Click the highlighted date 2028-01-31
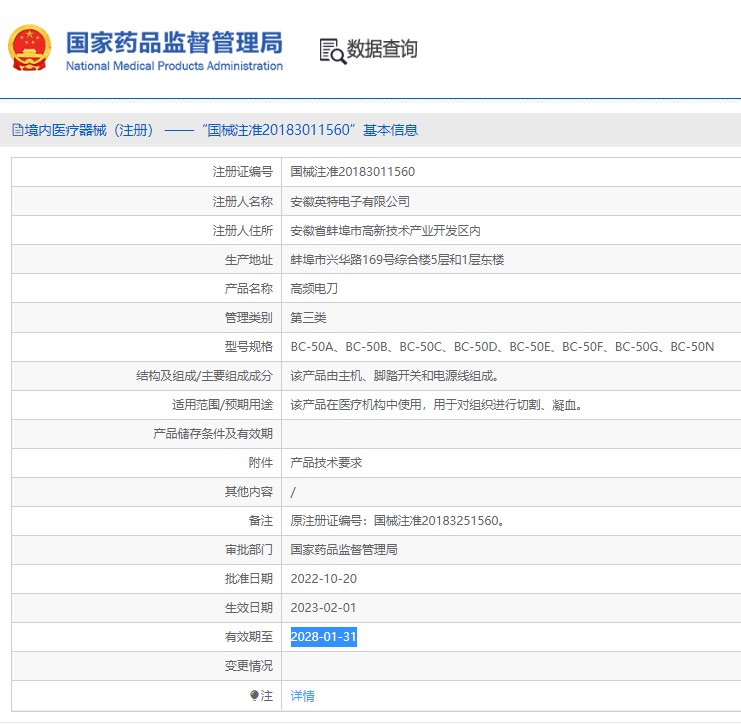This screenshot has width=741, height=724. 323,637
